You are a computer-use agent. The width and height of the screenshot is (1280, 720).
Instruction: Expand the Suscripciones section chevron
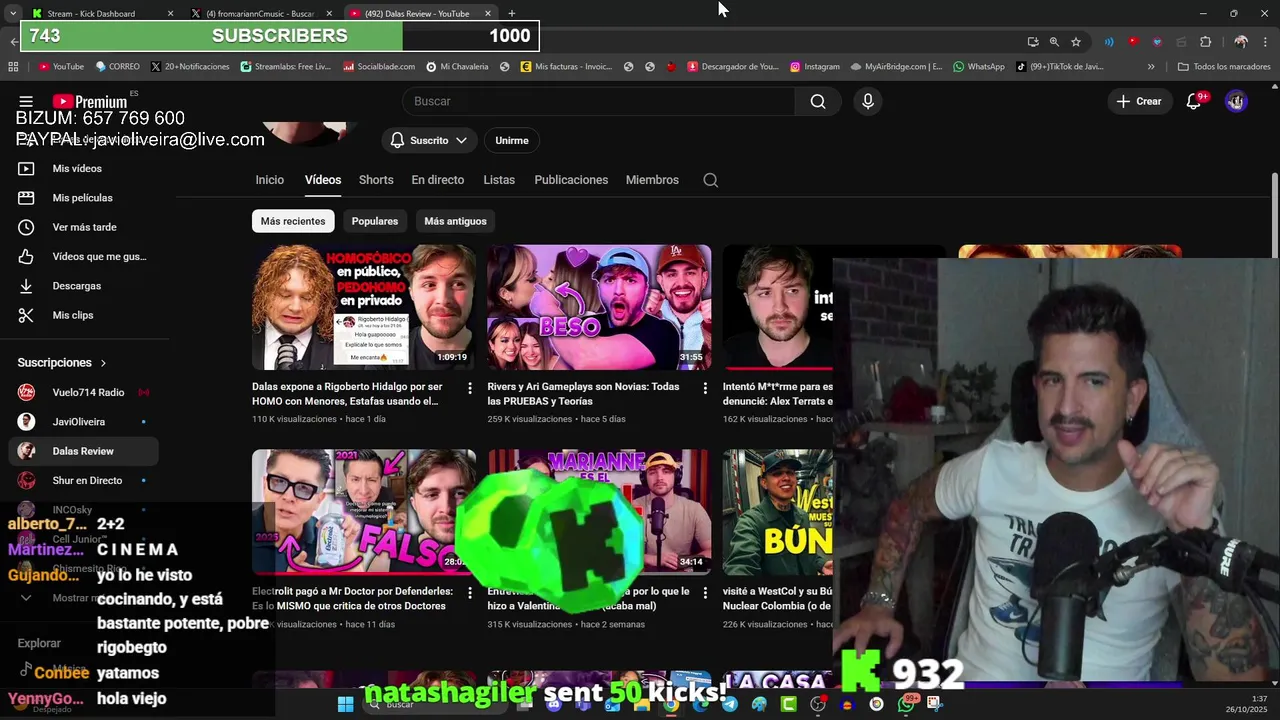[x=103, y=363]
